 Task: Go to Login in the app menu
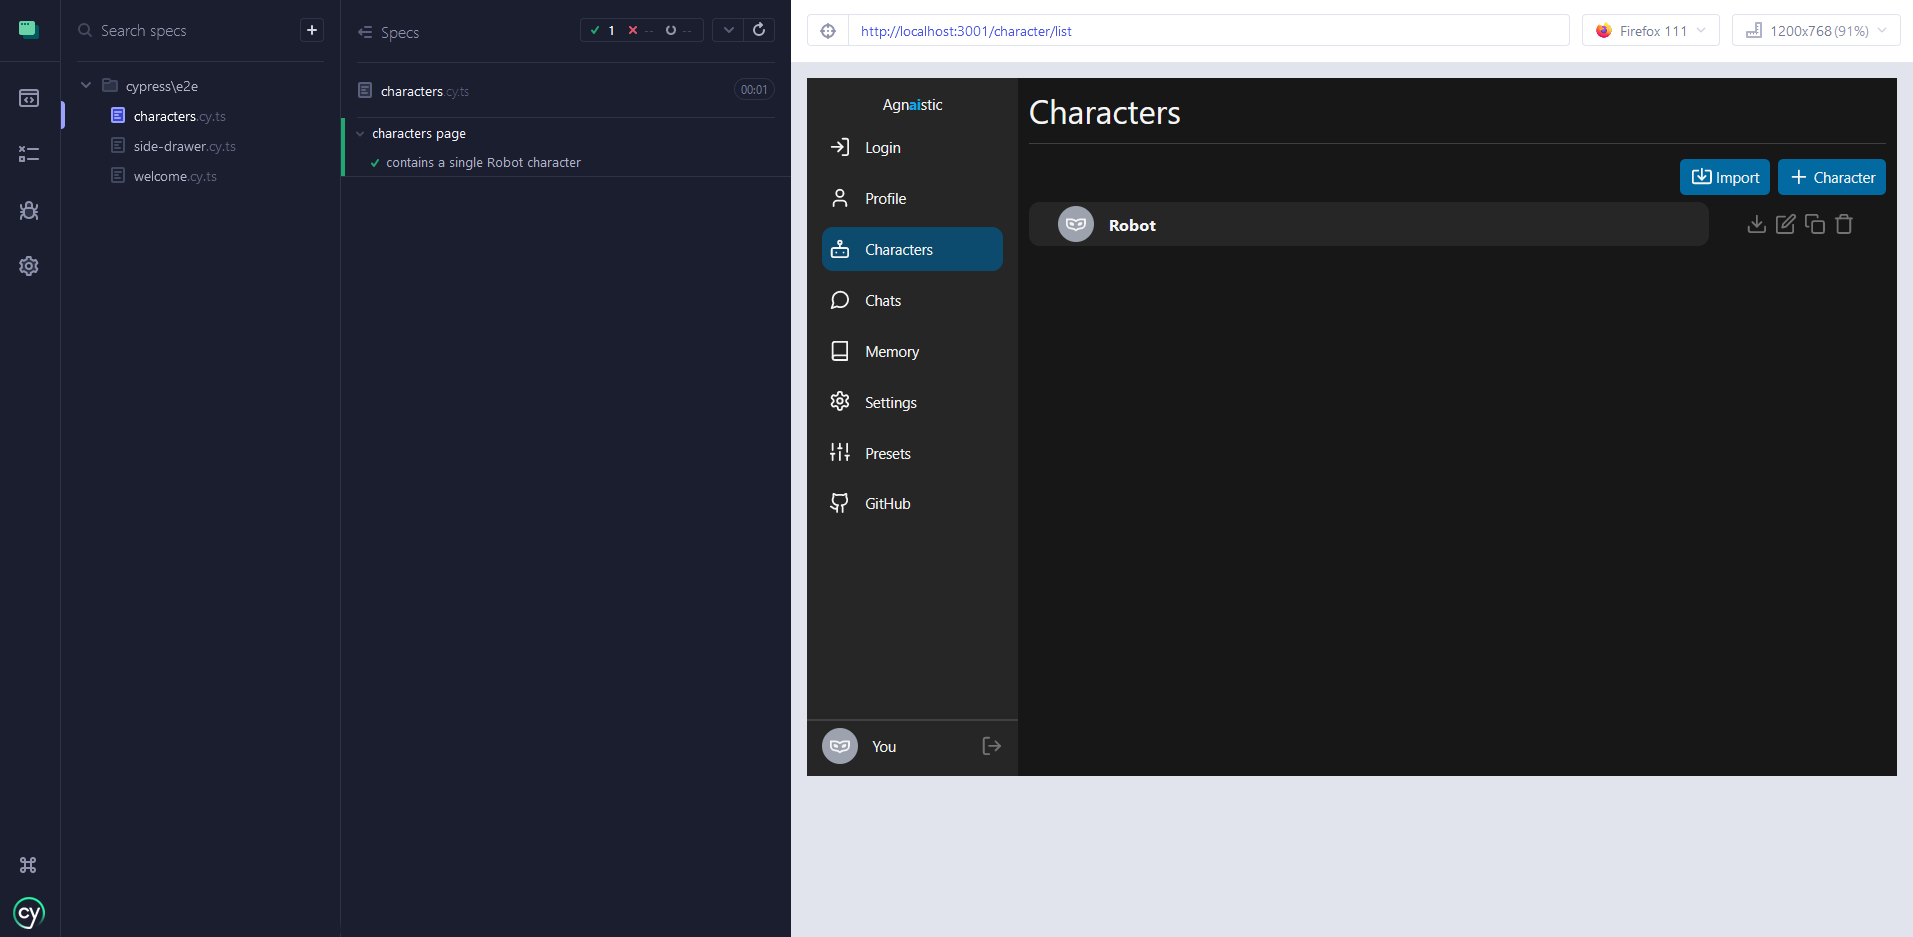coord(912,147)
